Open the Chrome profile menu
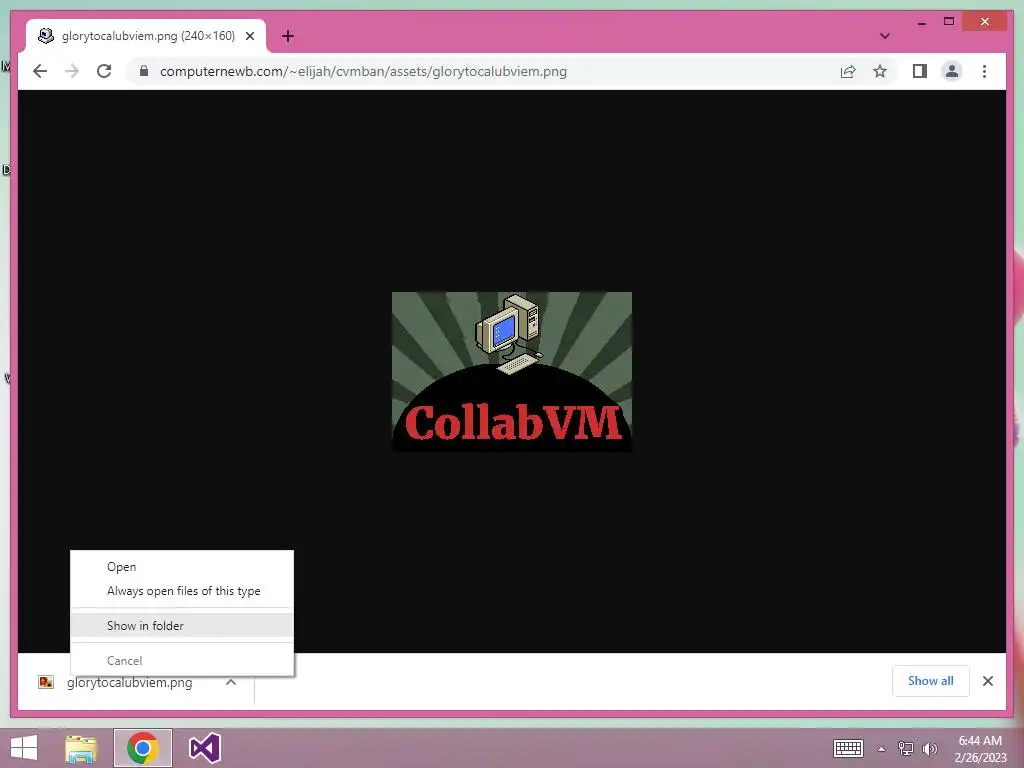This screenshot has height=768, width=1024. pyautogui.click(x=952, y=71)
